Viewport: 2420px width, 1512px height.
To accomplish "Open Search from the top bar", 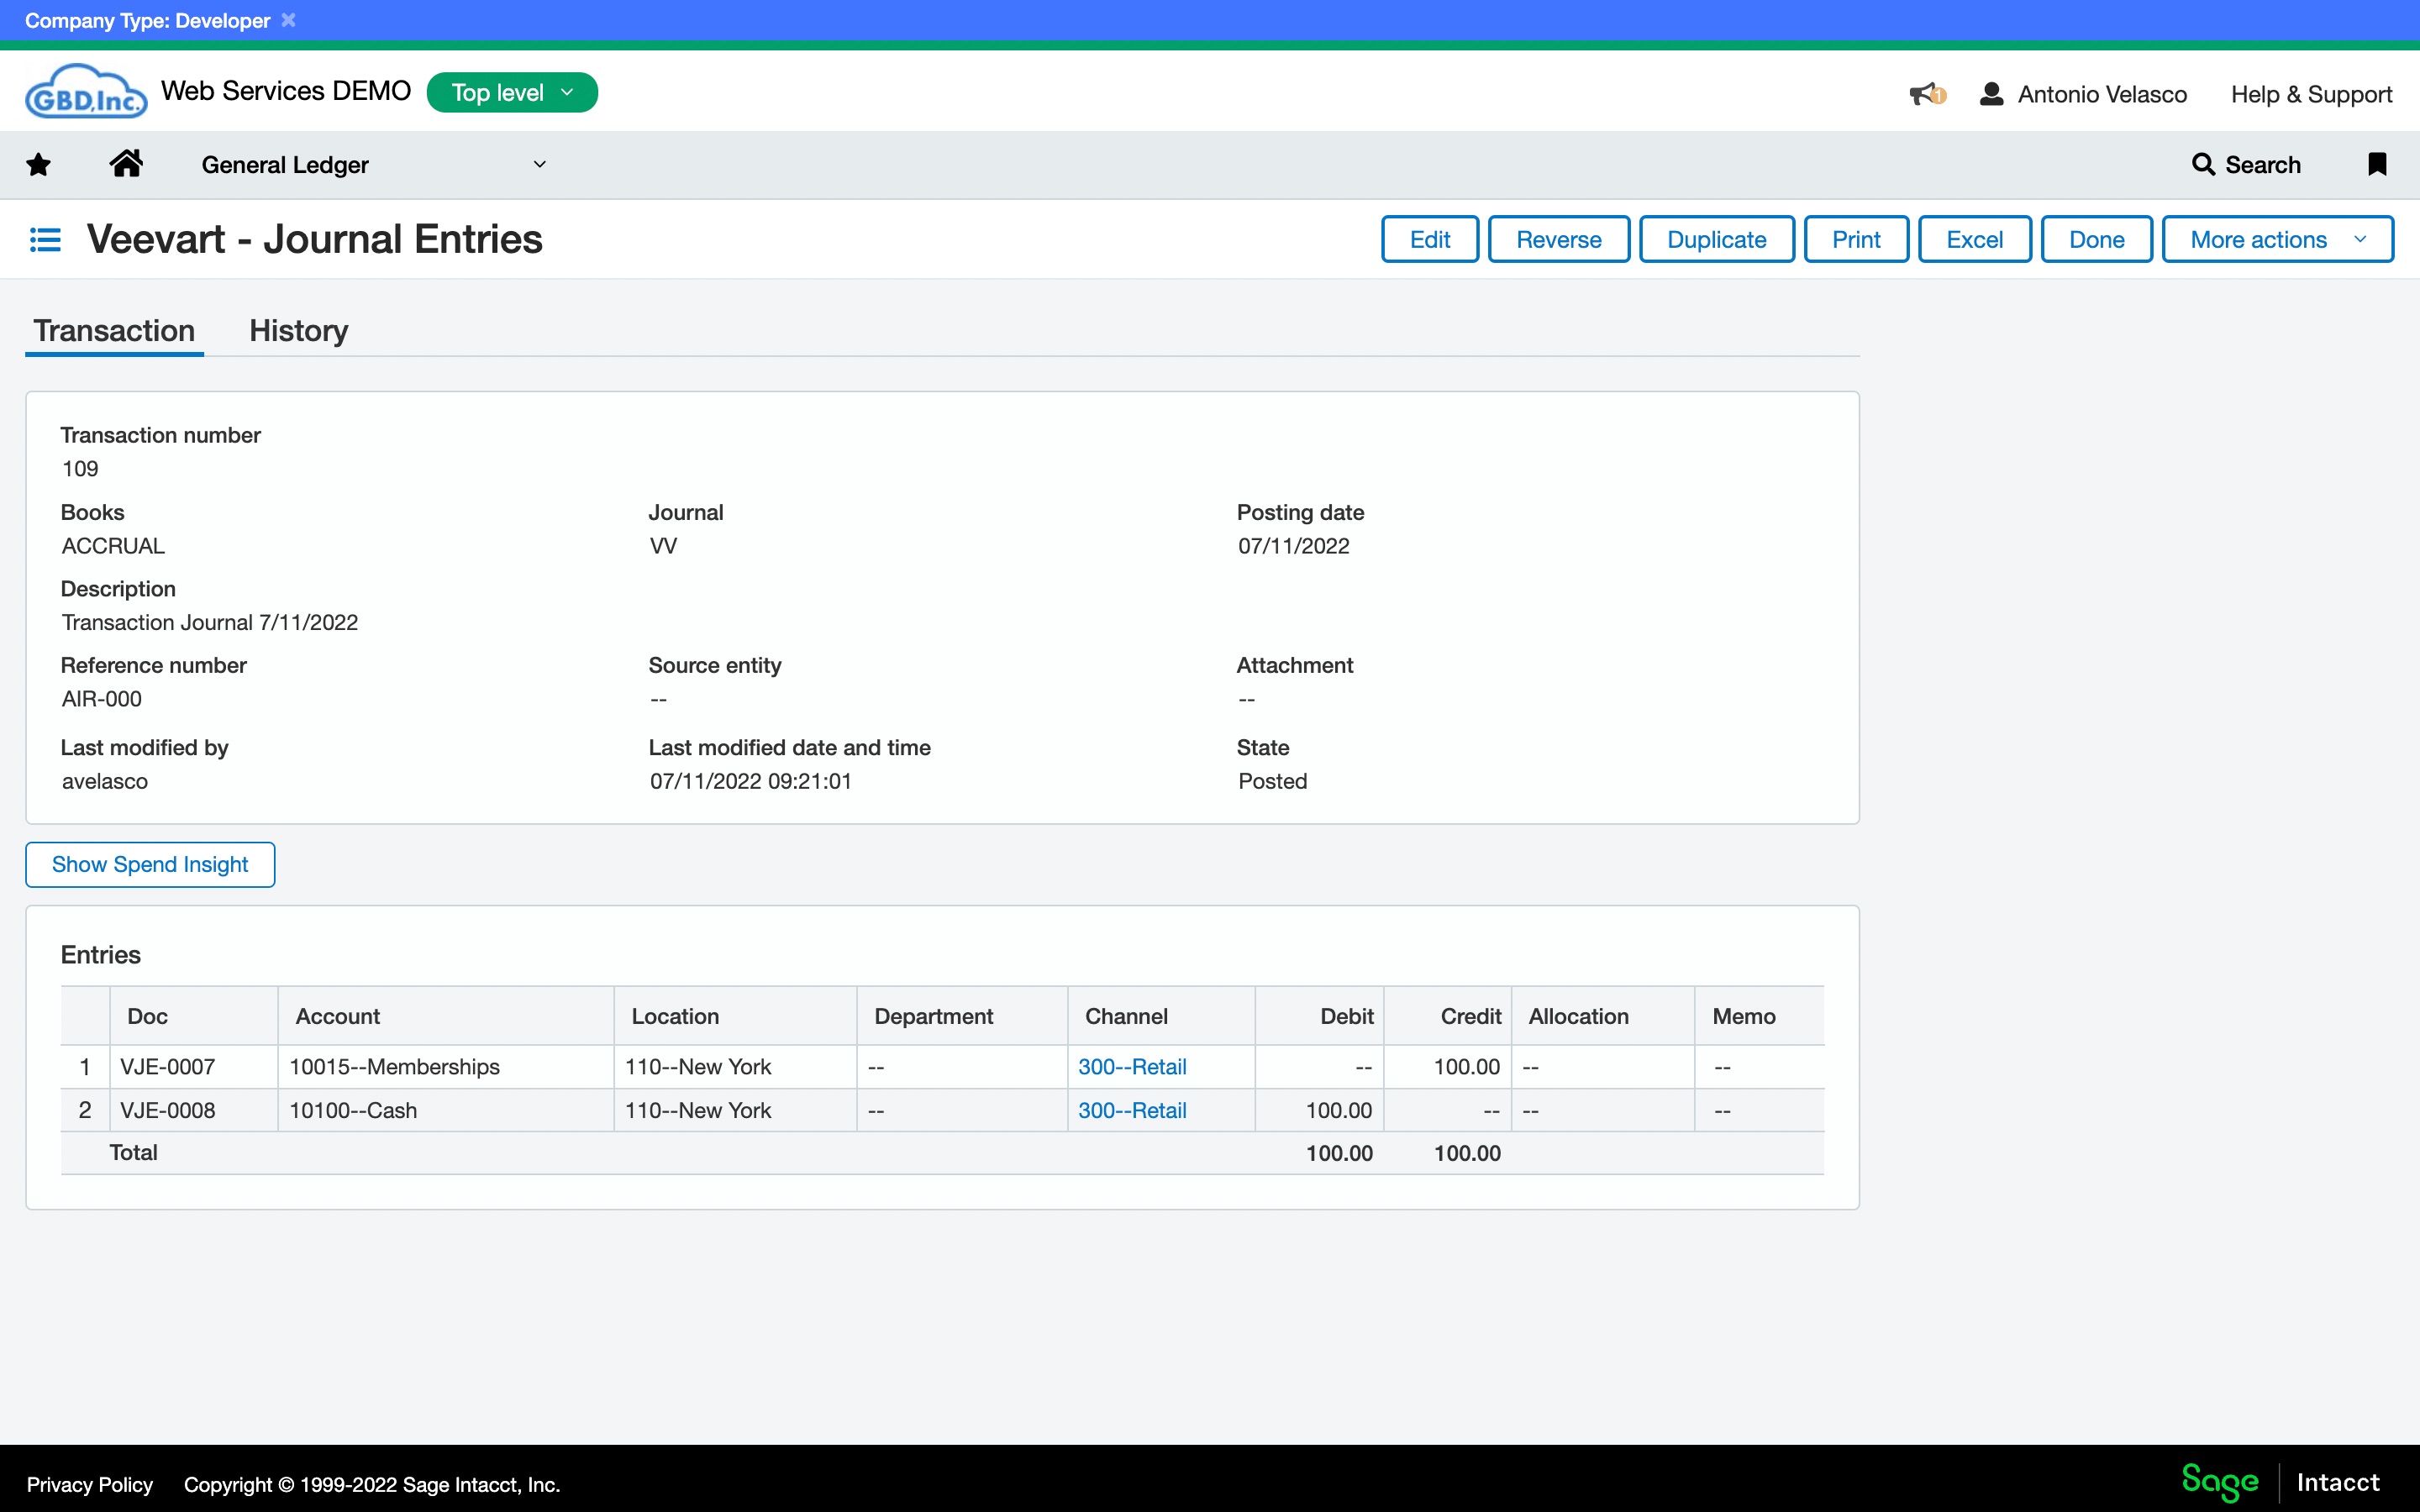I will tap(2247, 164).
